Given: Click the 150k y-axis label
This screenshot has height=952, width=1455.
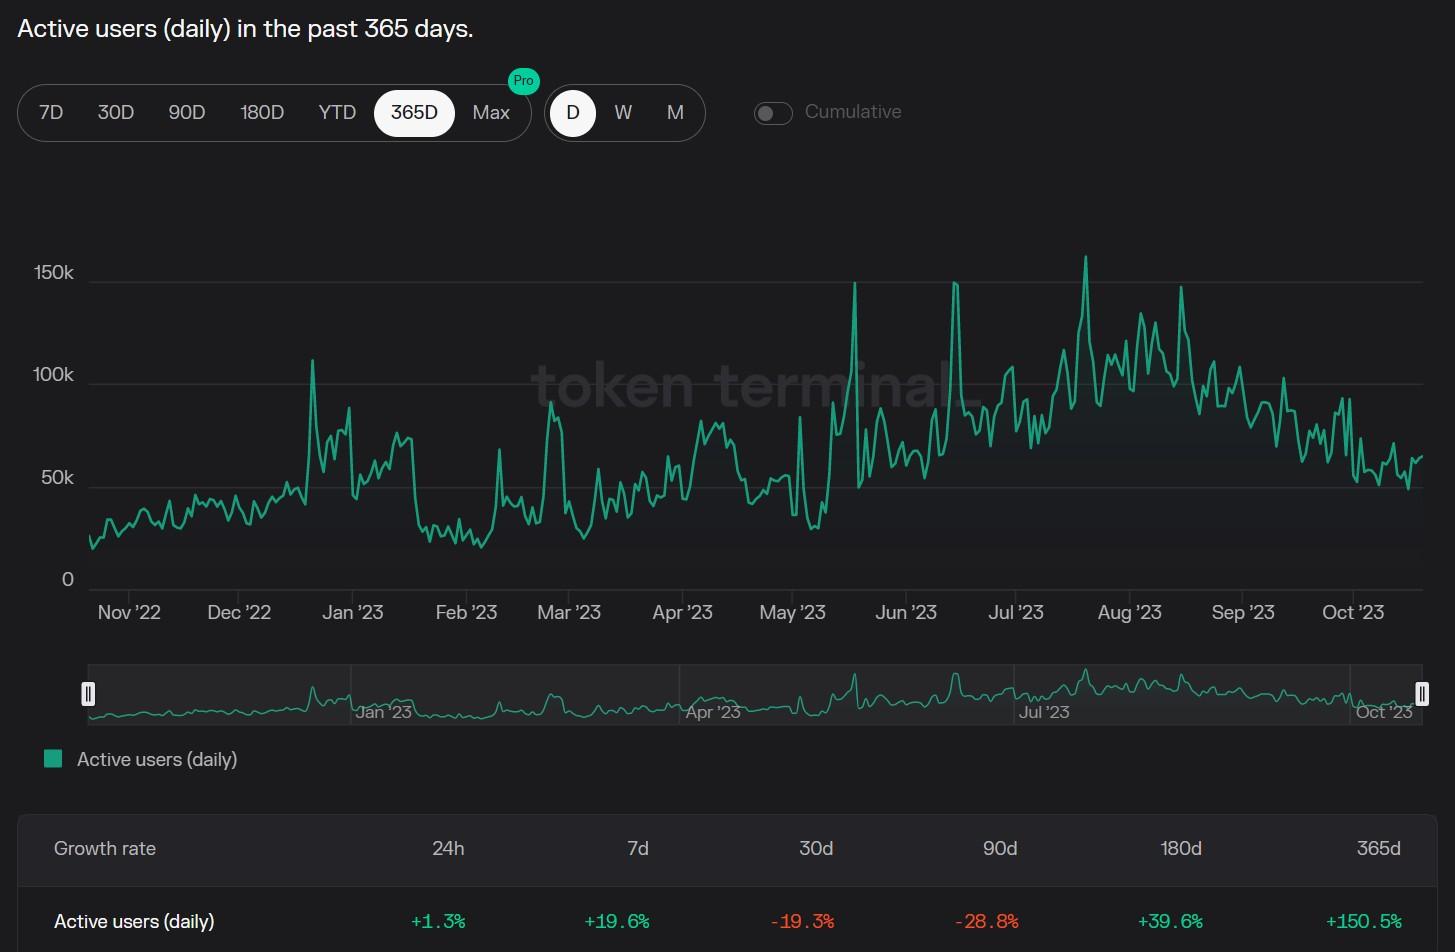Looking at the screenshot, I should 54,273.
